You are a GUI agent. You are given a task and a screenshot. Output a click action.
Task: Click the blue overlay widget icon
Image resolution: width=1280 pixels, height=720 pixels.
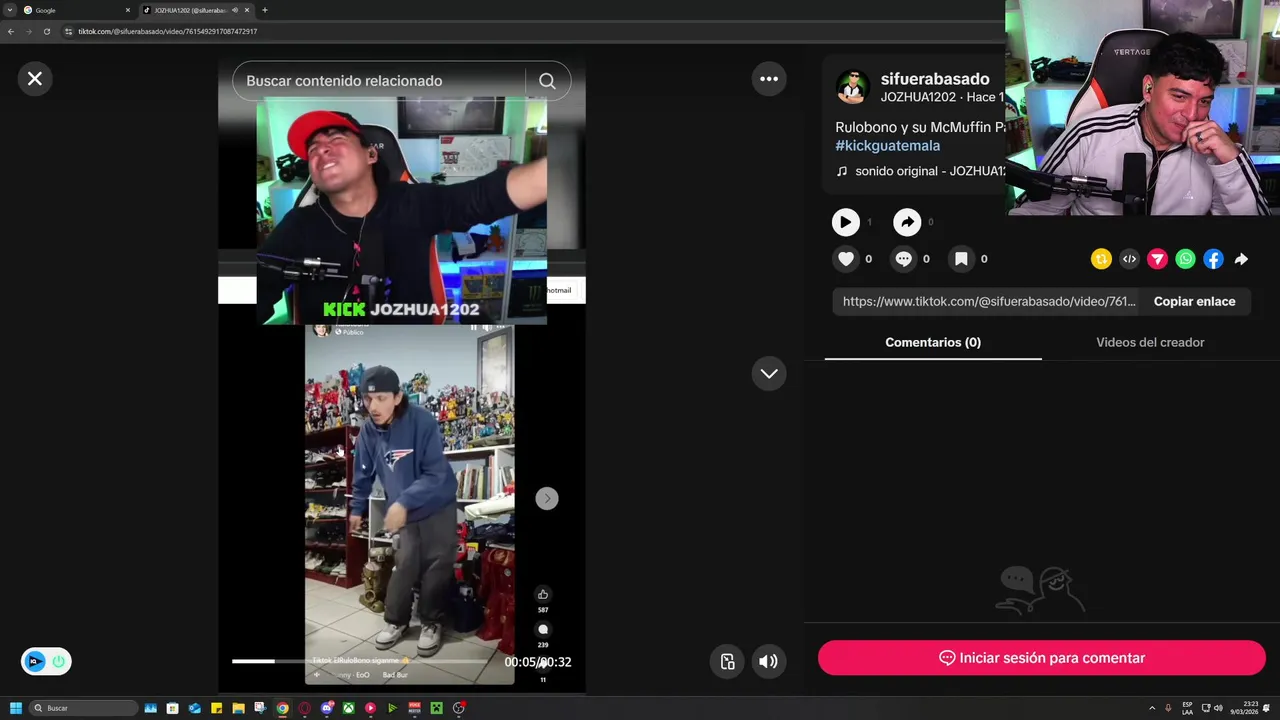click(35, 661)
